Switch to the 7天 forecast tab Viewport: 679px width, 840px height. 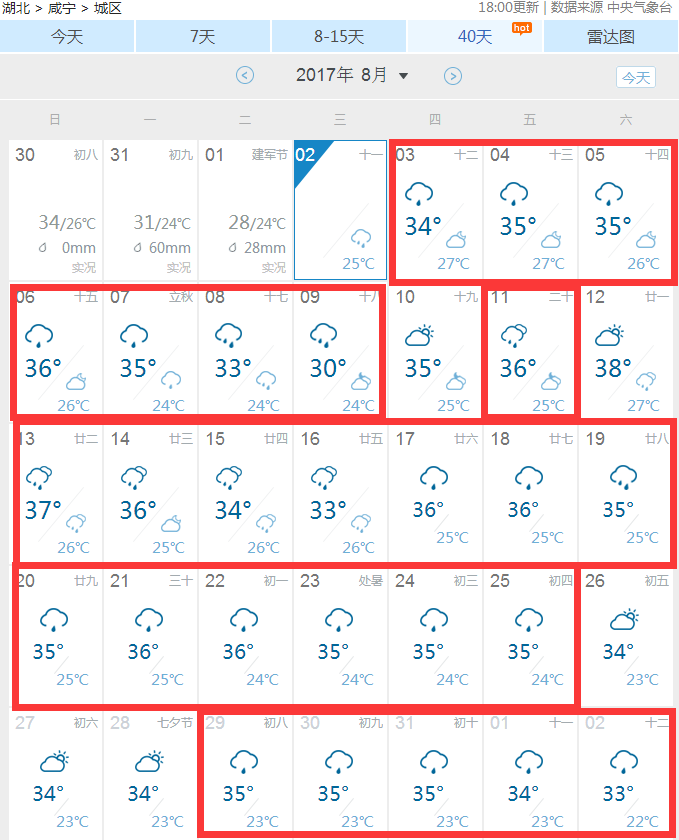point(203,36)
